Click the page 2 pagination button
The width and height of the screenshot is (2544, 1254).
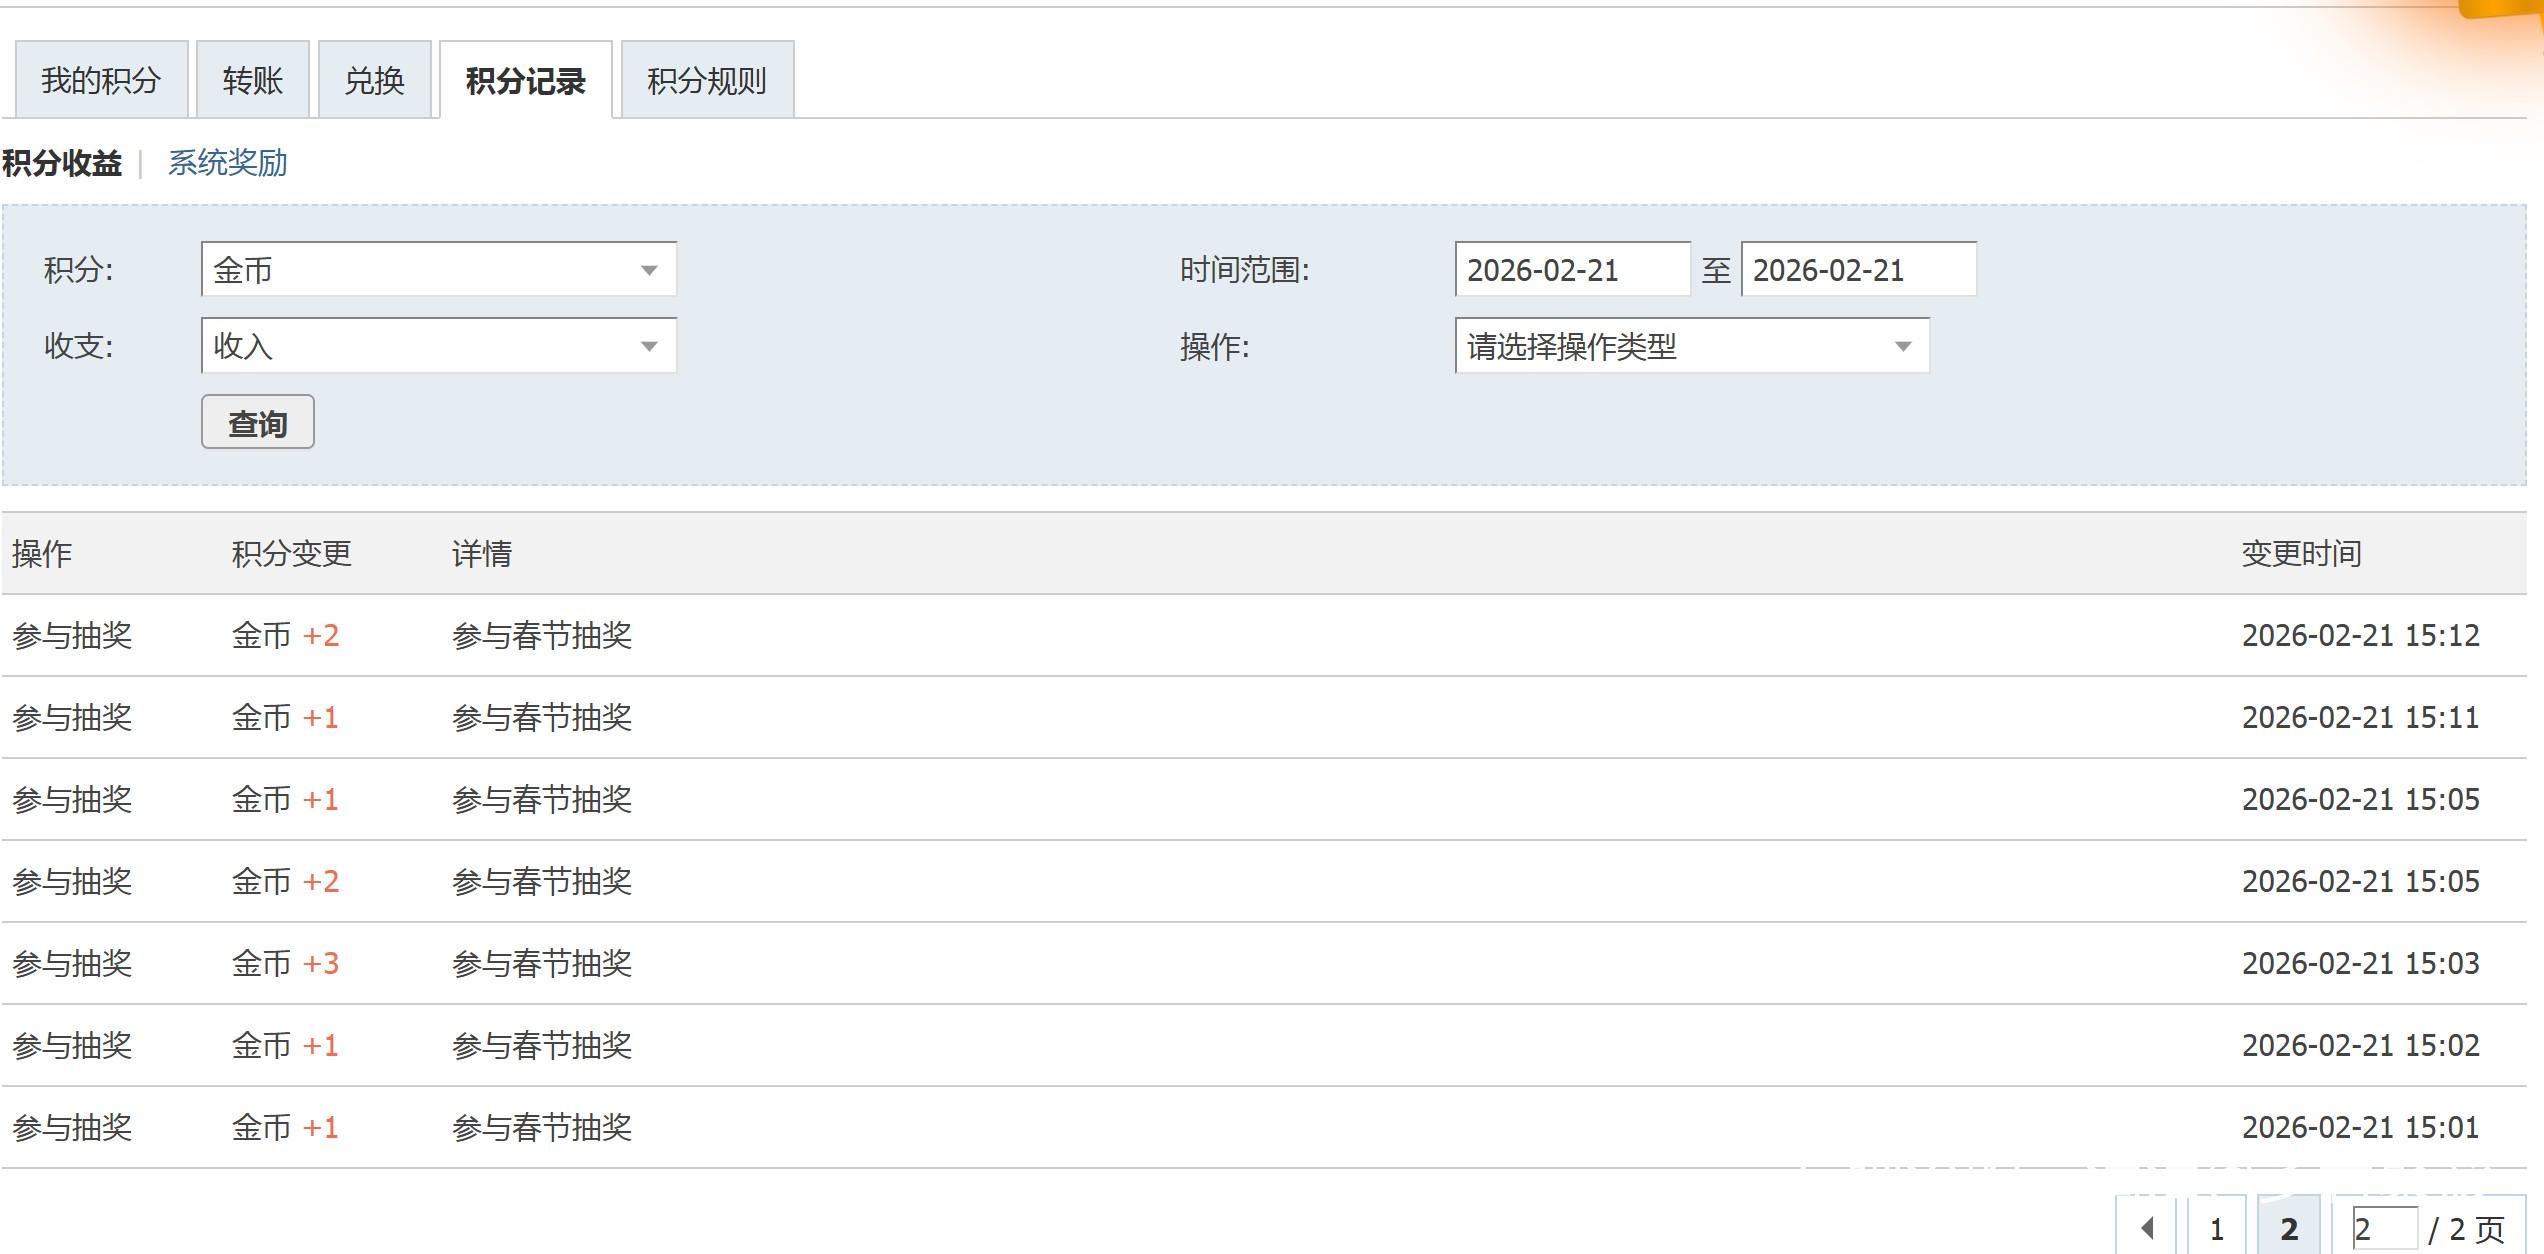pyautogui.click(x=2288, y=1228)
